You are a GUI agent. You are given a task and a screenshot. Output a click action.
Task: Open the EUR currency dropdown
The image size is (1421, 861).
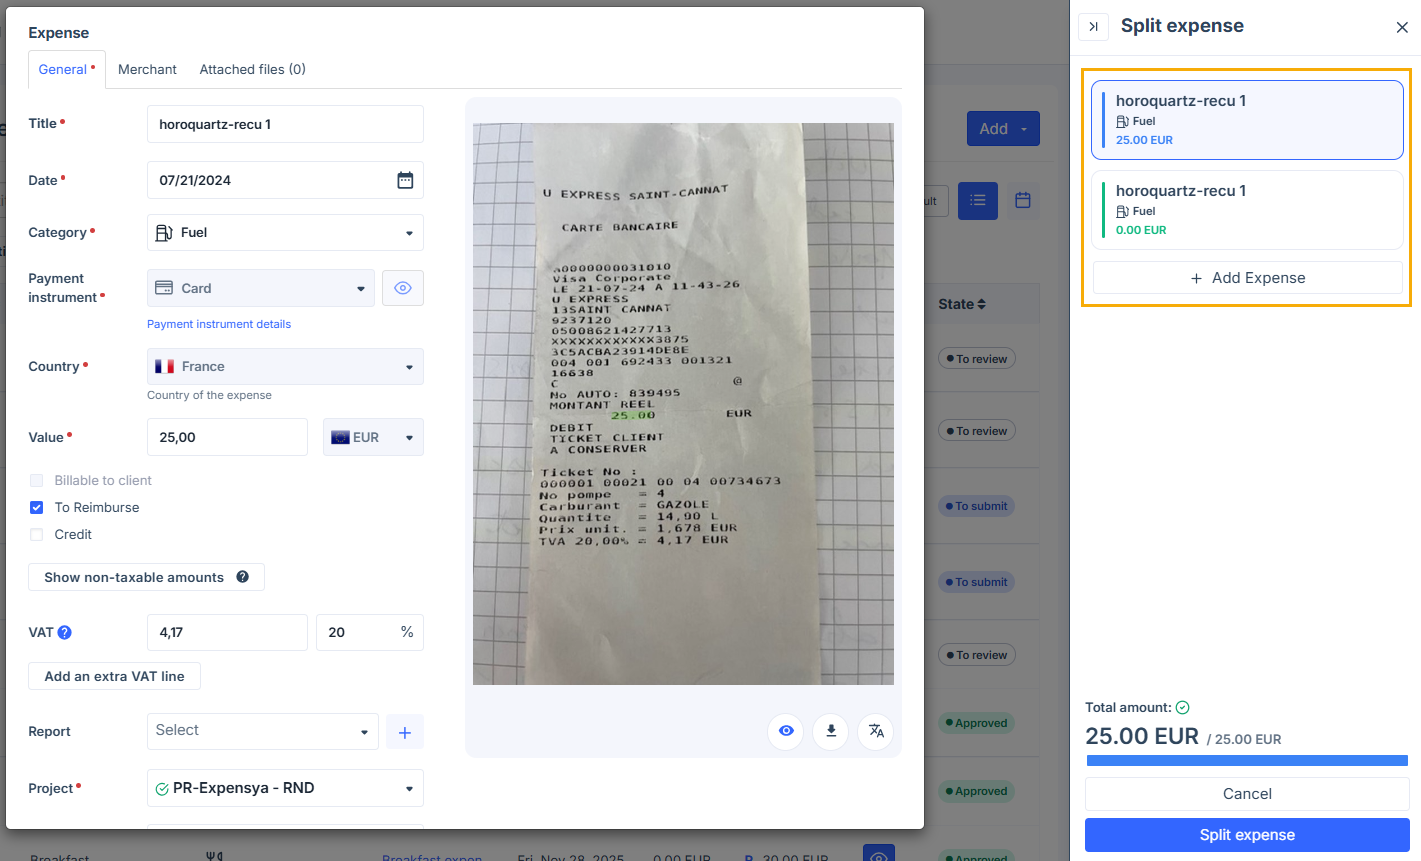tap(373, 437)
